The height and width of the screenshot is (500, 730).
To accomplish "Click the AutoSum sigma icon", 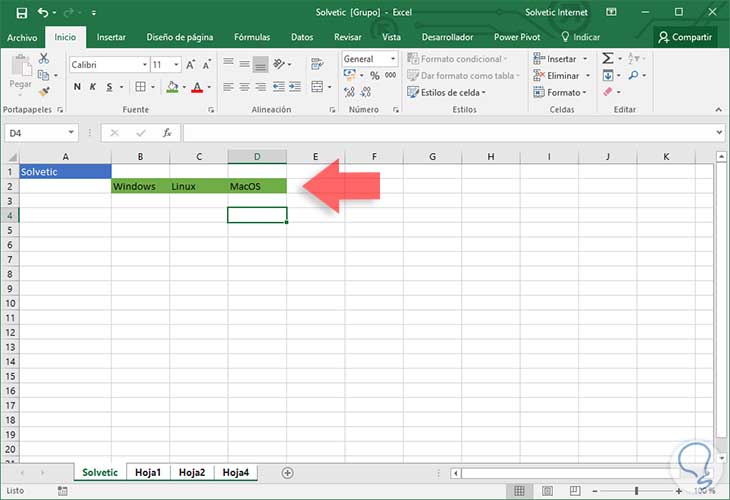I will 608,58.
